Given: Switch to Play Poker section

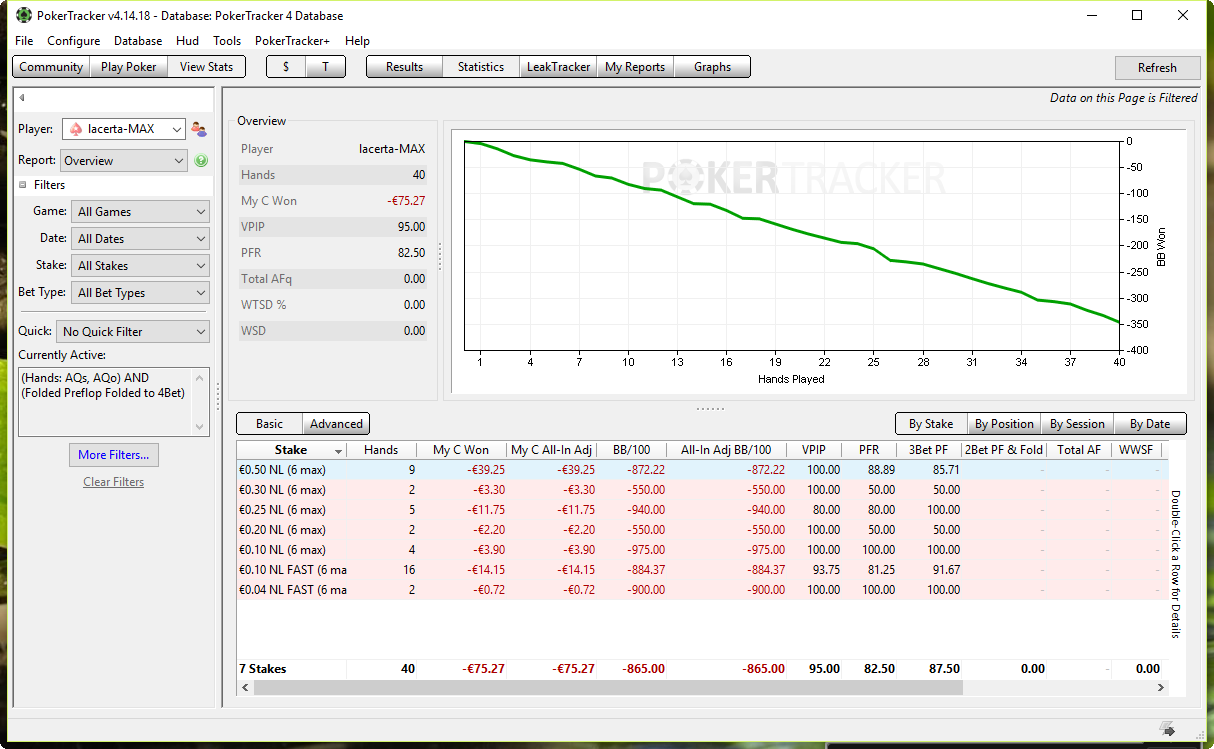Looking at the screenshot, I should 129,67.
